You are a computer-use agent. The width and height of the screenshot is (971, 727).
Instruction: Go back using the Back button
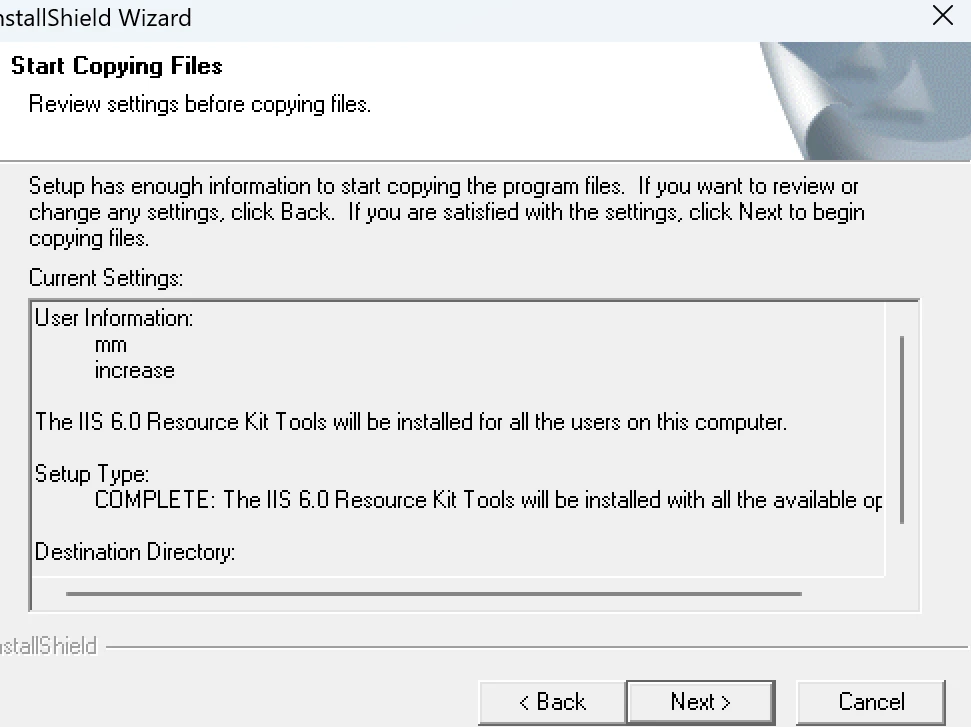[x=552, y=702]
